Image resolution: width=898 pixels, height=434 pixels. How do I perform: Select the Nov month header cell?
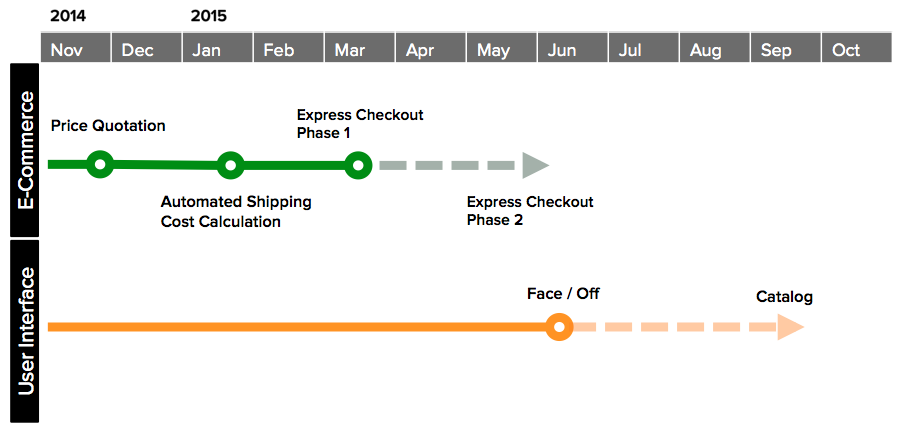(x=76, y=48)
